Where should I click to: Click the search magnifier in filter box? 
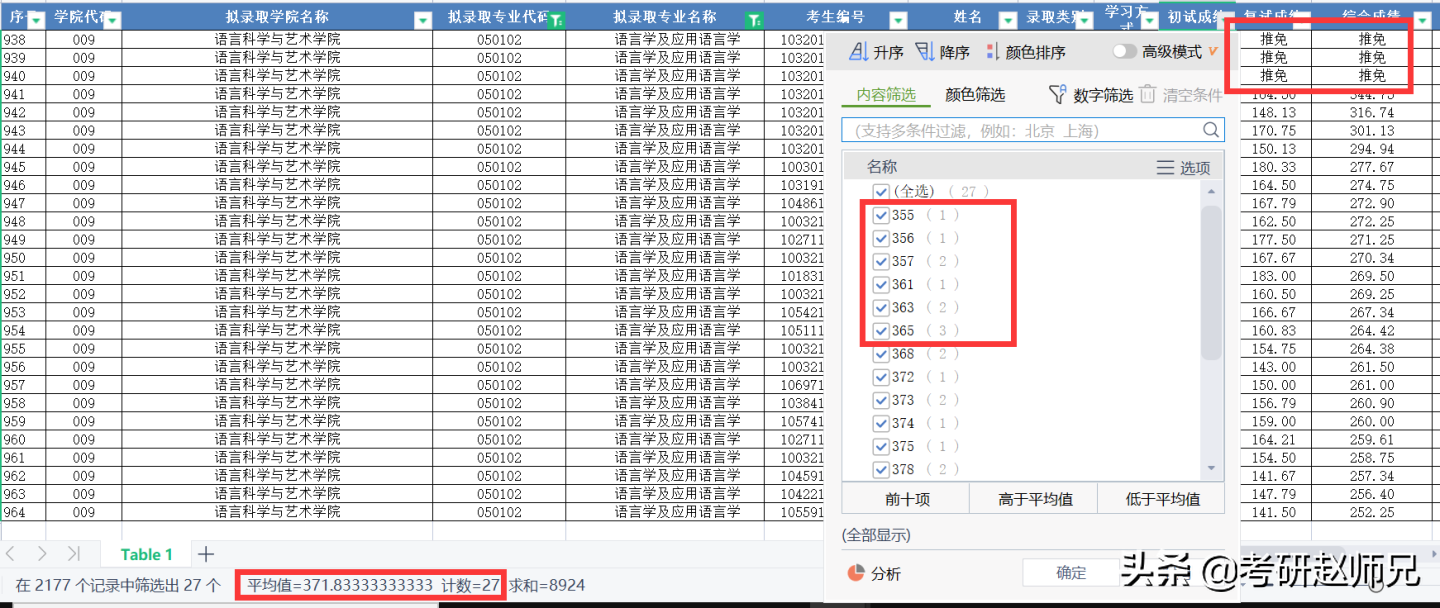tap(1210, 129)
